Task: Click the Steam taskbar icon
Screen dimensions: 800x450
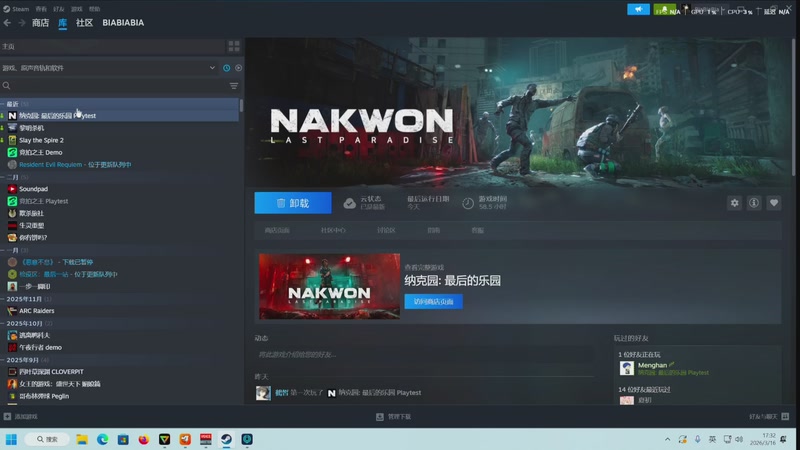Action: point(227,439)
